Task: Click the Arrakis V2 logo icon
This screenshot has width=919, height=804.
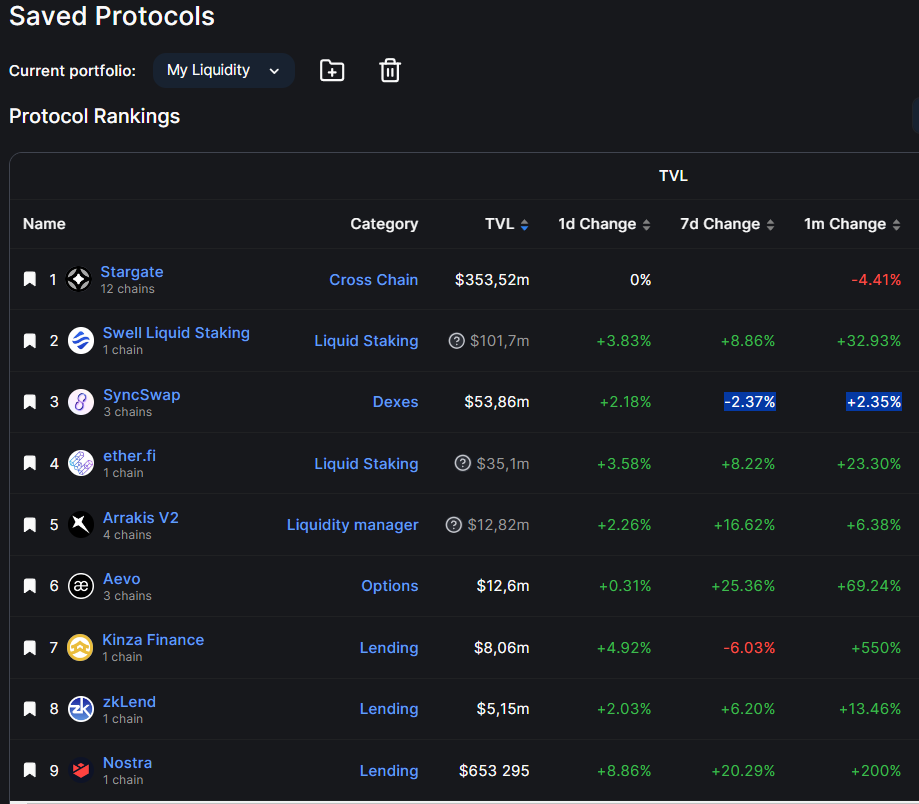Action: (81, 524)
